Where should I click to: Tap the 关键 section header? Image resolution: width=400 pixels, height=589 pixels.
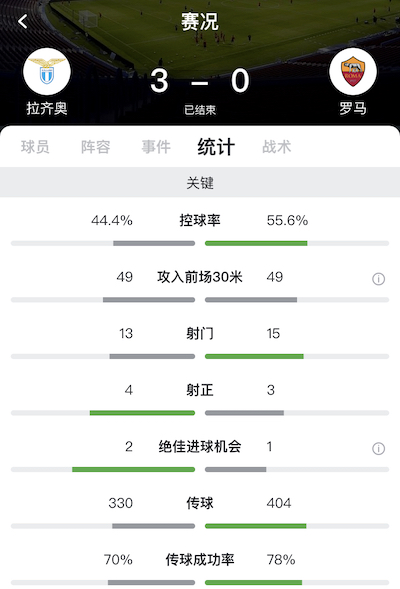tap(200, 183)
